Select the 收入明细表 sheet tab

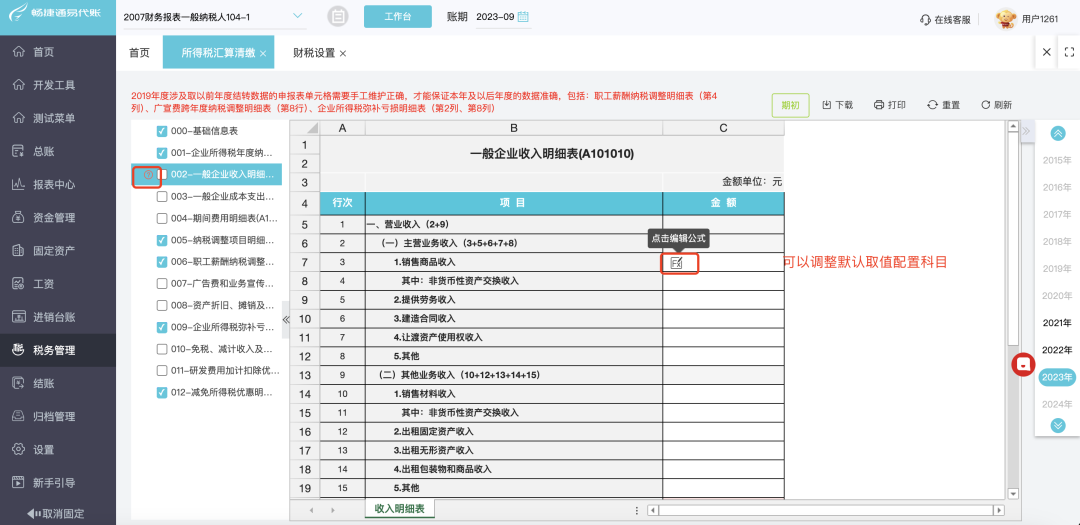[399, 509]
